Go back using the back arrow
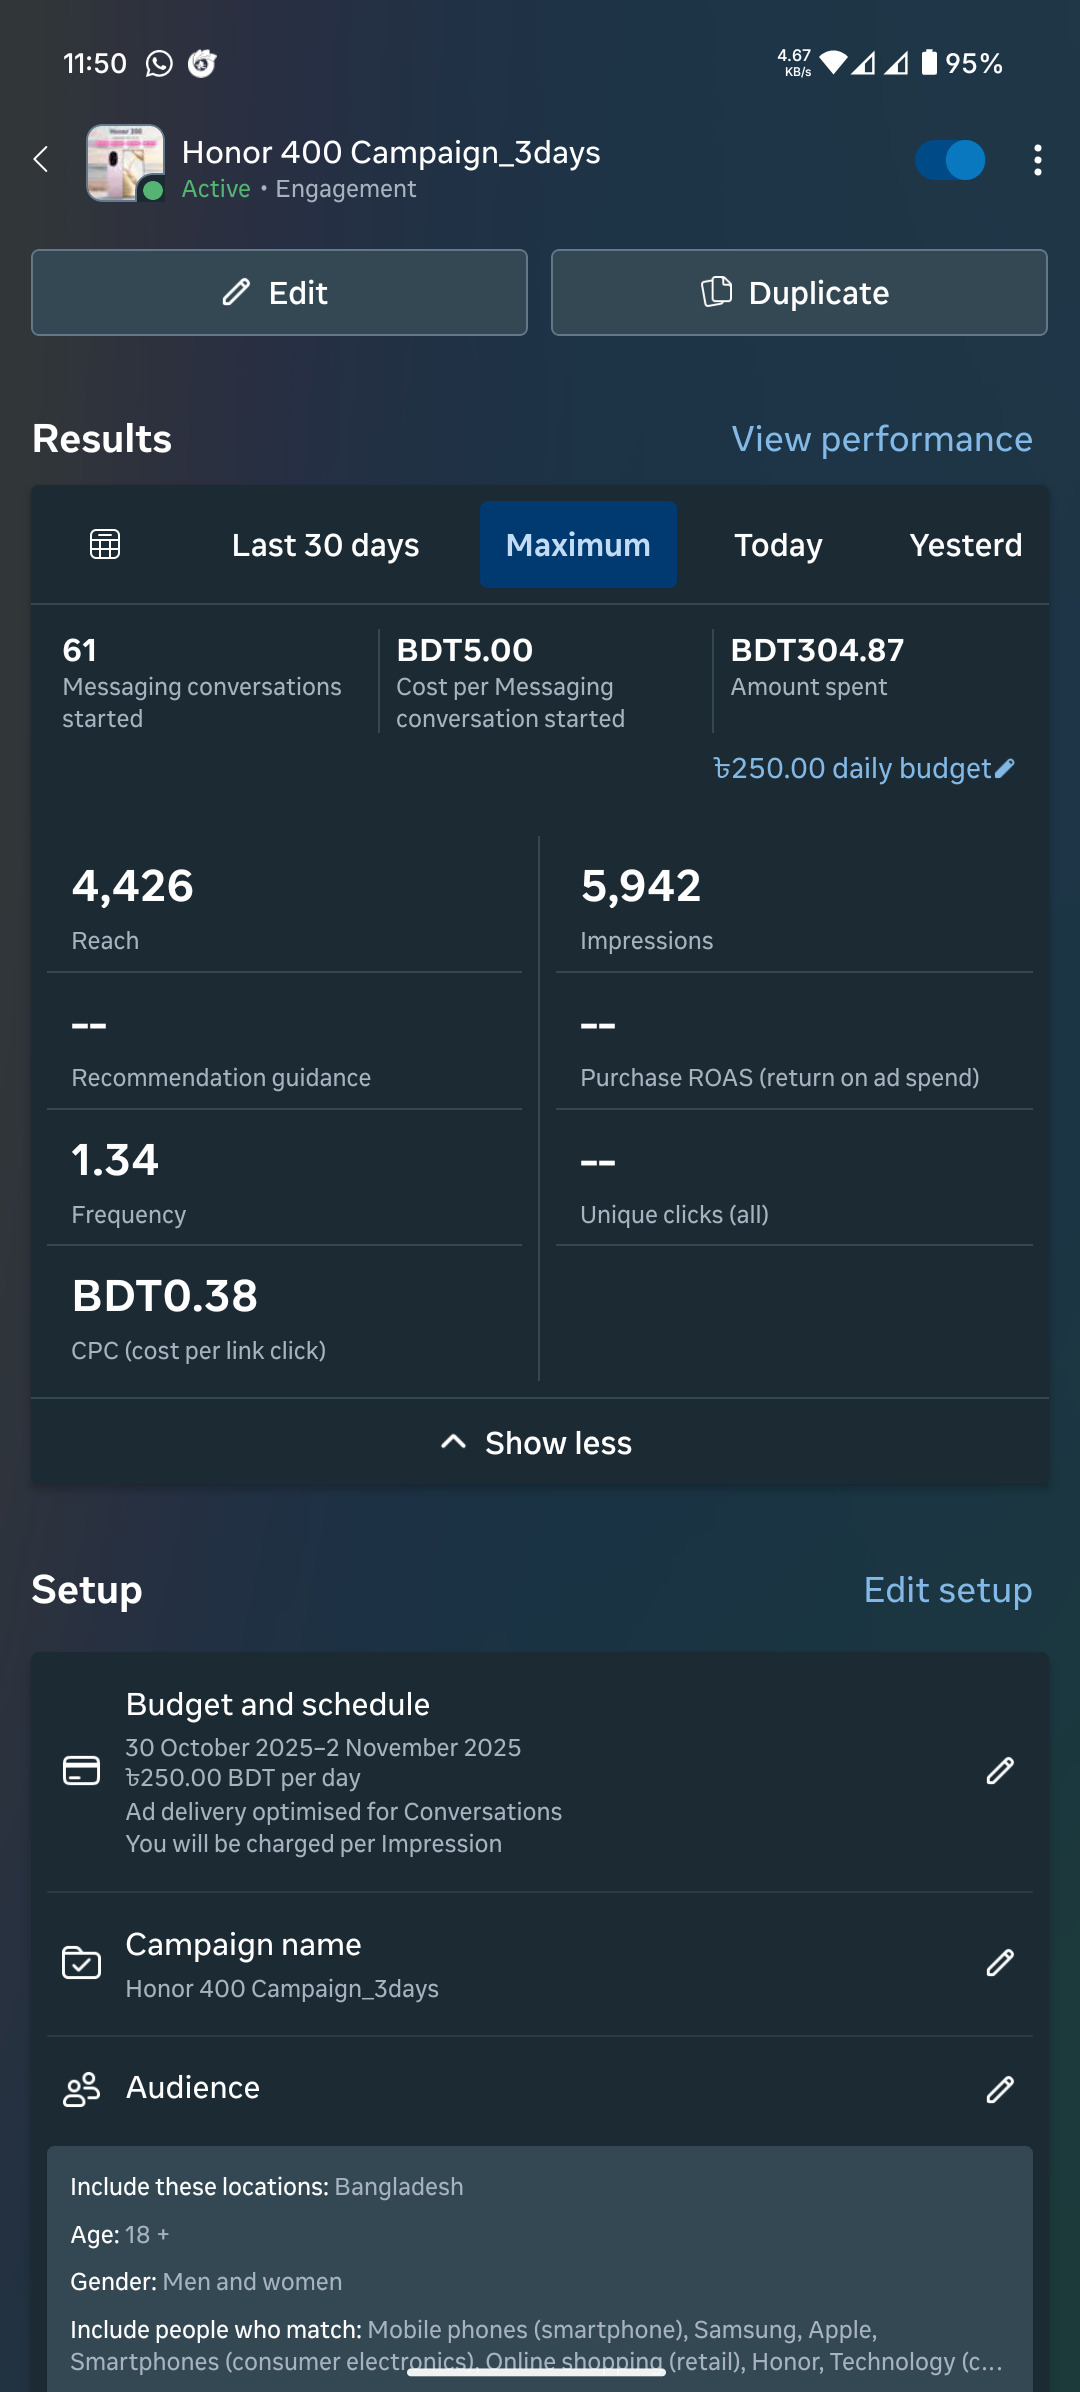 [x=40, y=160]
